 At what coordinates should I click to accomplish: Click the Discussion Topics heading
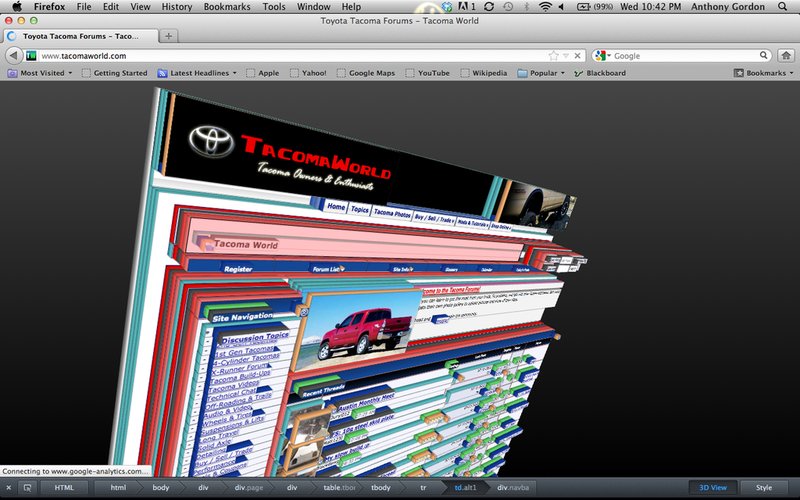pyautogui.click(x=255, y=337)
